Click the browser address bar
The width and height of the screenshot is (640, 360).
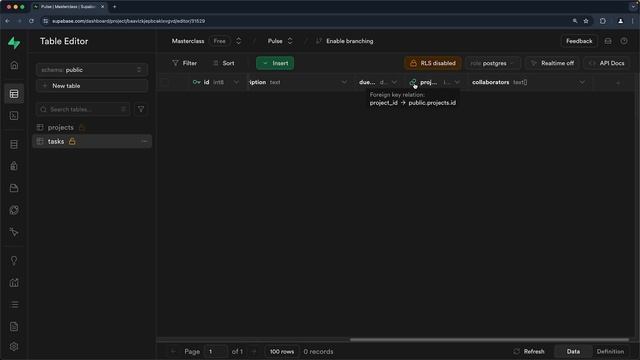pyautogui.click(x=306, y=21)
